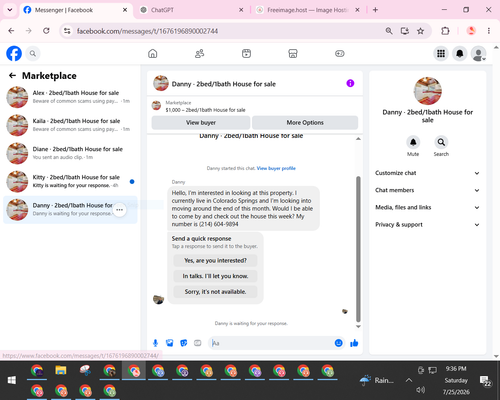Open the notification center with badge 22
500x400 pixels.
coord(485,380)
